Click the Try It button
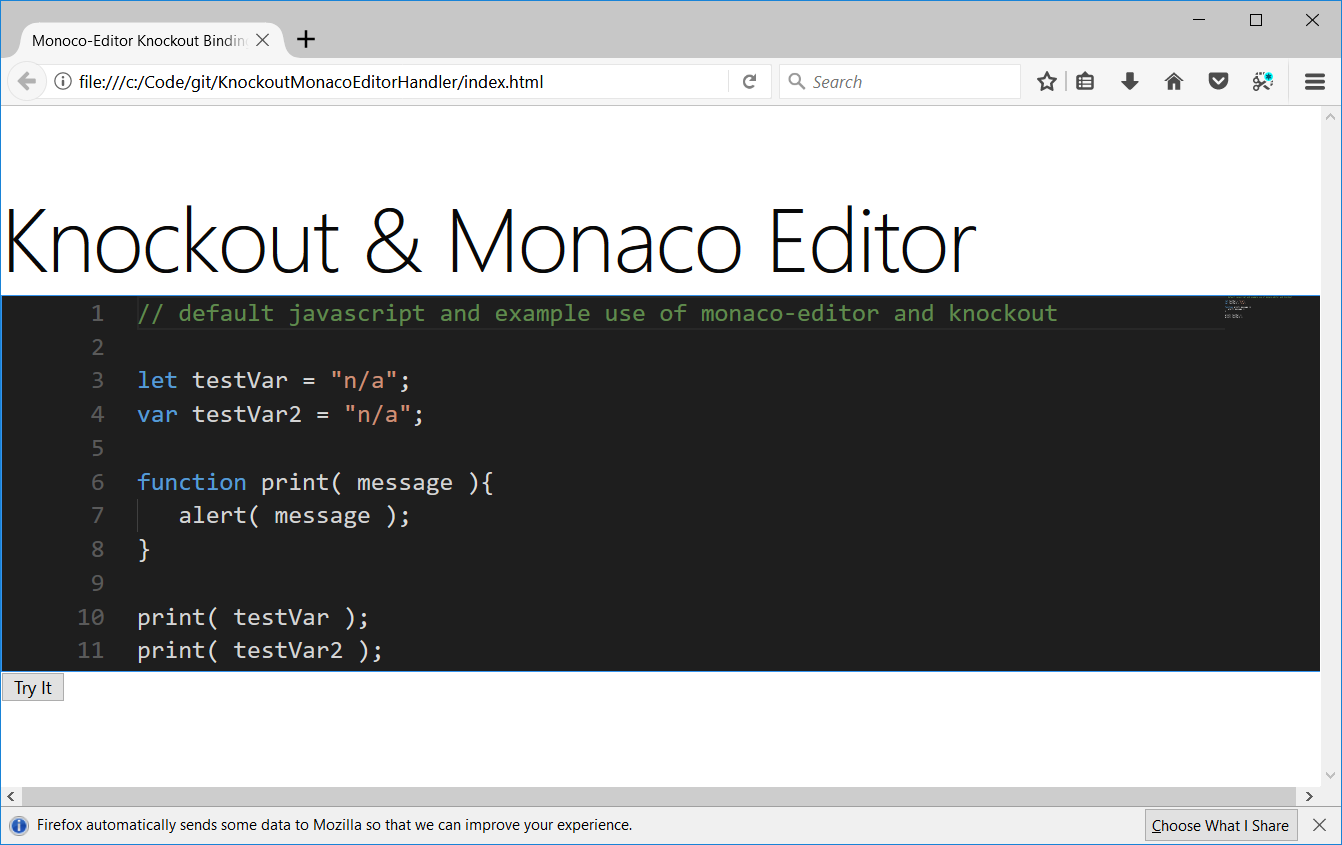Image resolution: width=1342 pixels, height=845 pixels. coord(33,687)
